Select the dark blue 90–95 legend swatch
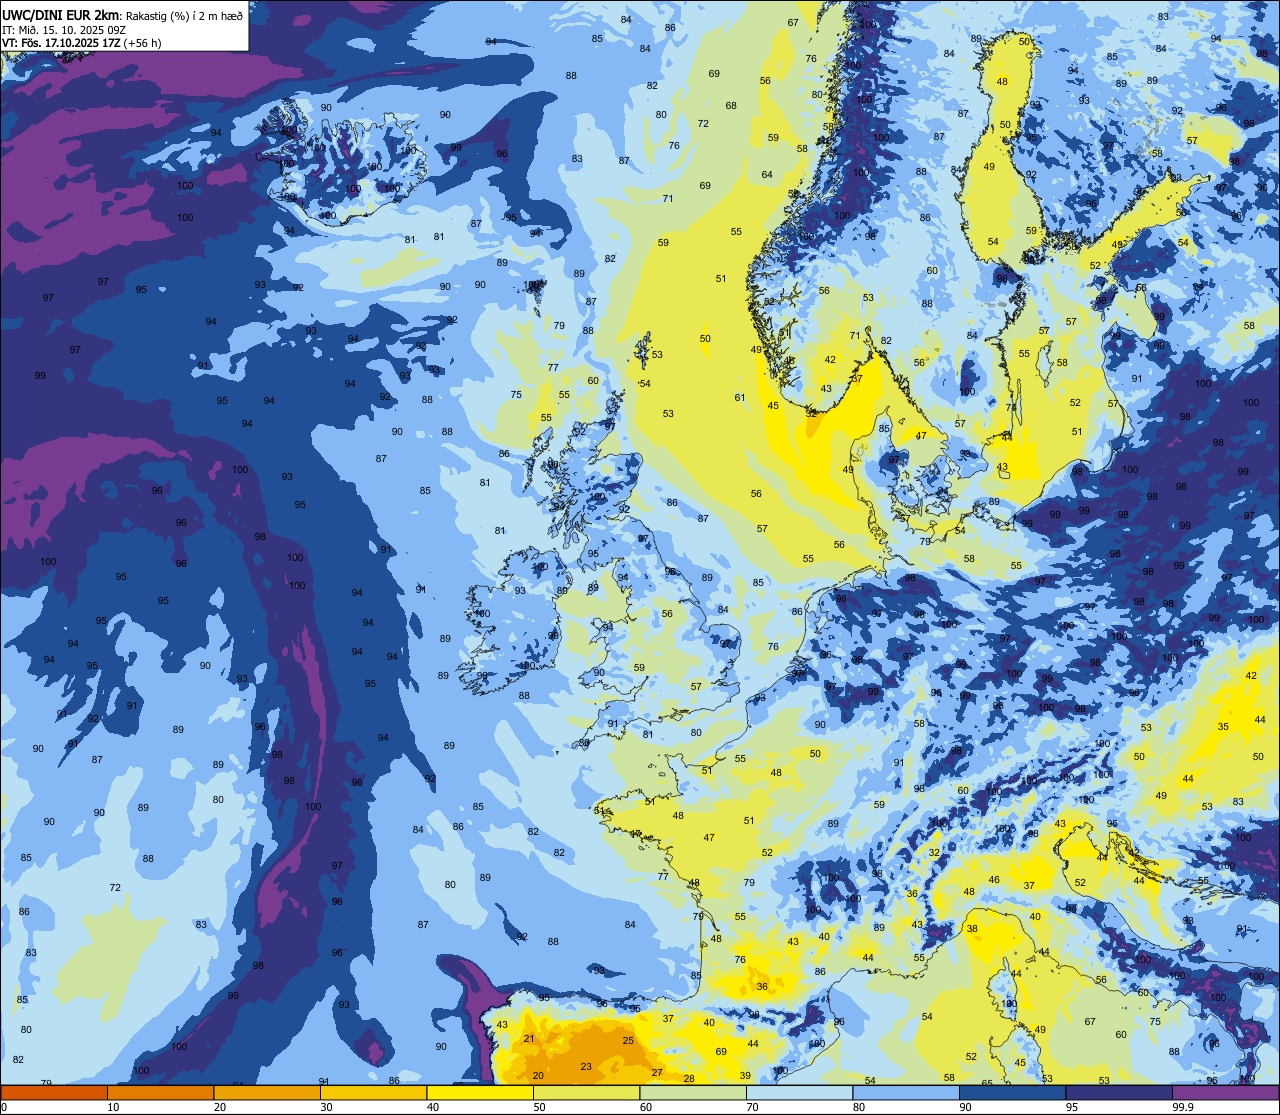Screen dimensions: 1280x1115 (x=1012, y=1092)
